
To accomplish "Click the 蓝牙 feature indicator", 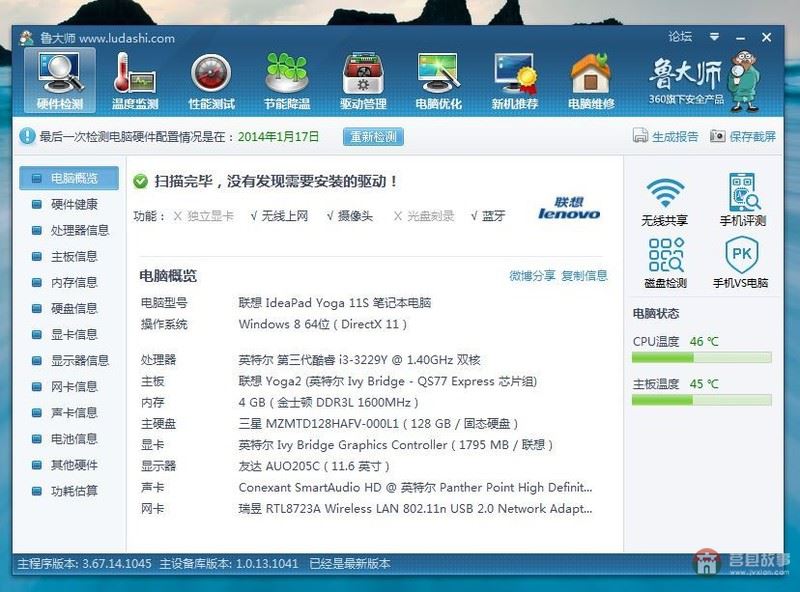I will click(x=487, y=216).
